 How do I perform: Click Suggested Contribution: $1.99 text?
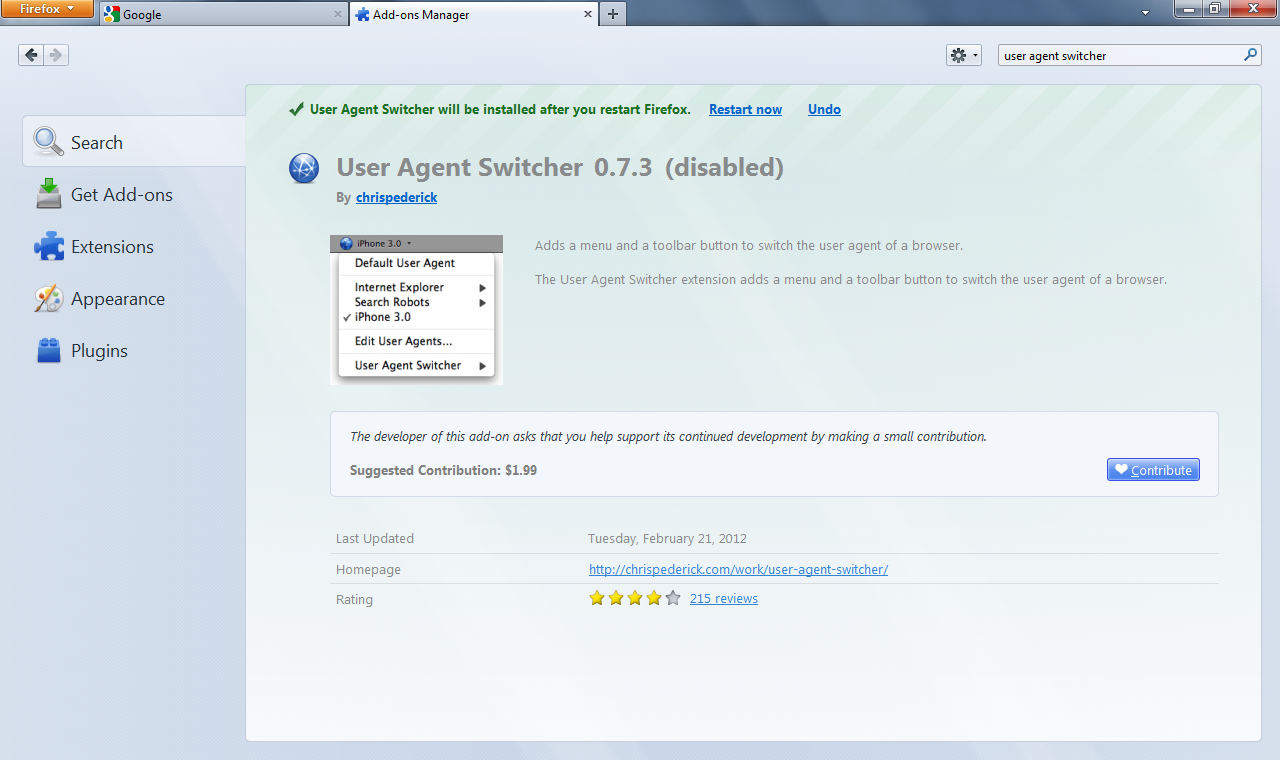[443, 470]
